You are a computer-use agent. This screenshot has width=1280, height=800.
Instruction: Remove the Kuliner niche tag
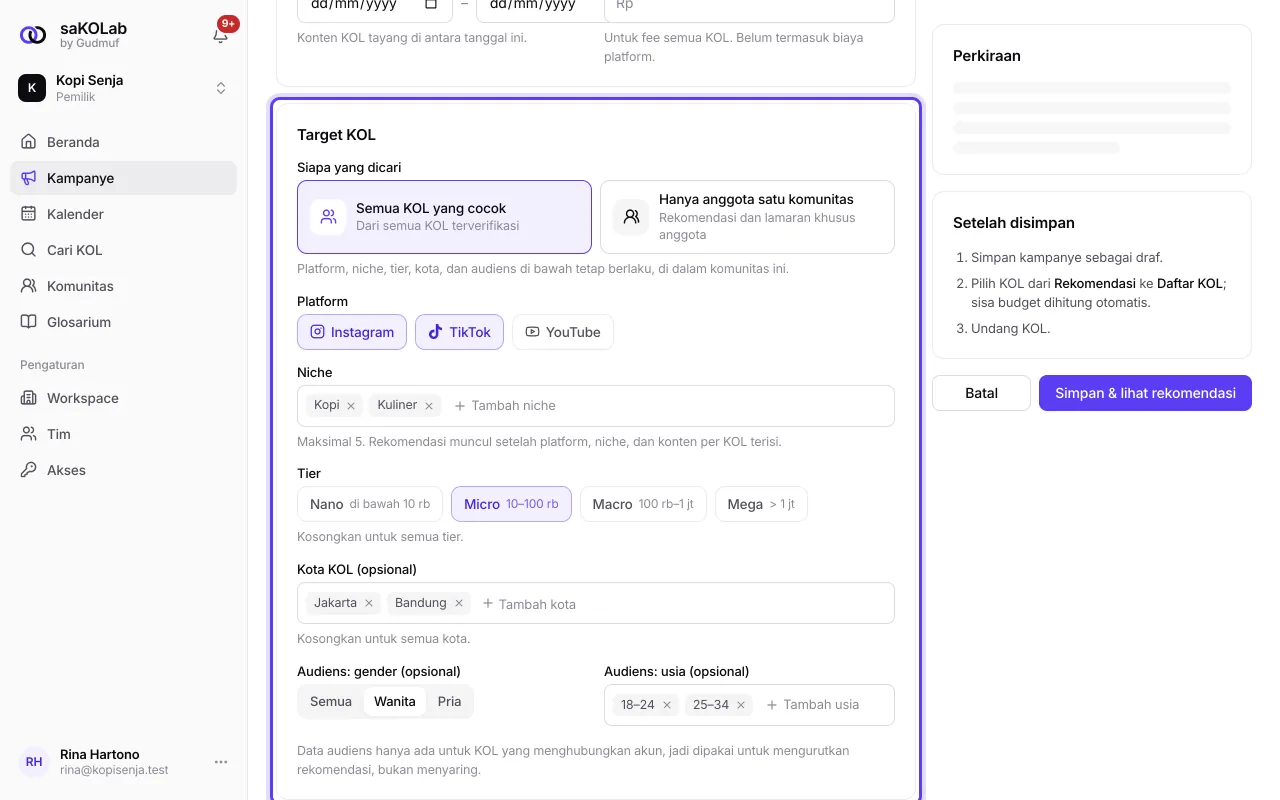[429, 406]
